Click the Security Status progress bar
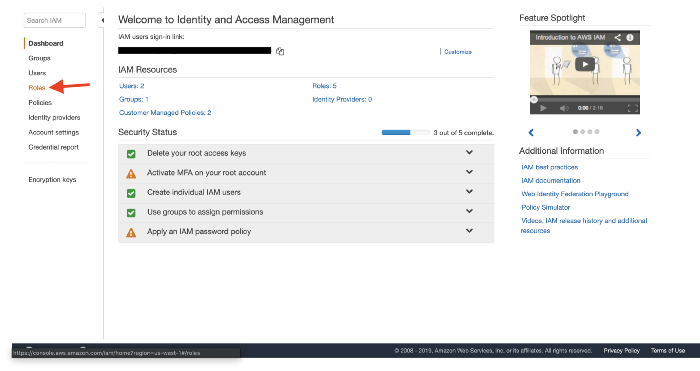This screenshot has width=700, height=371. tap(405, 133)
